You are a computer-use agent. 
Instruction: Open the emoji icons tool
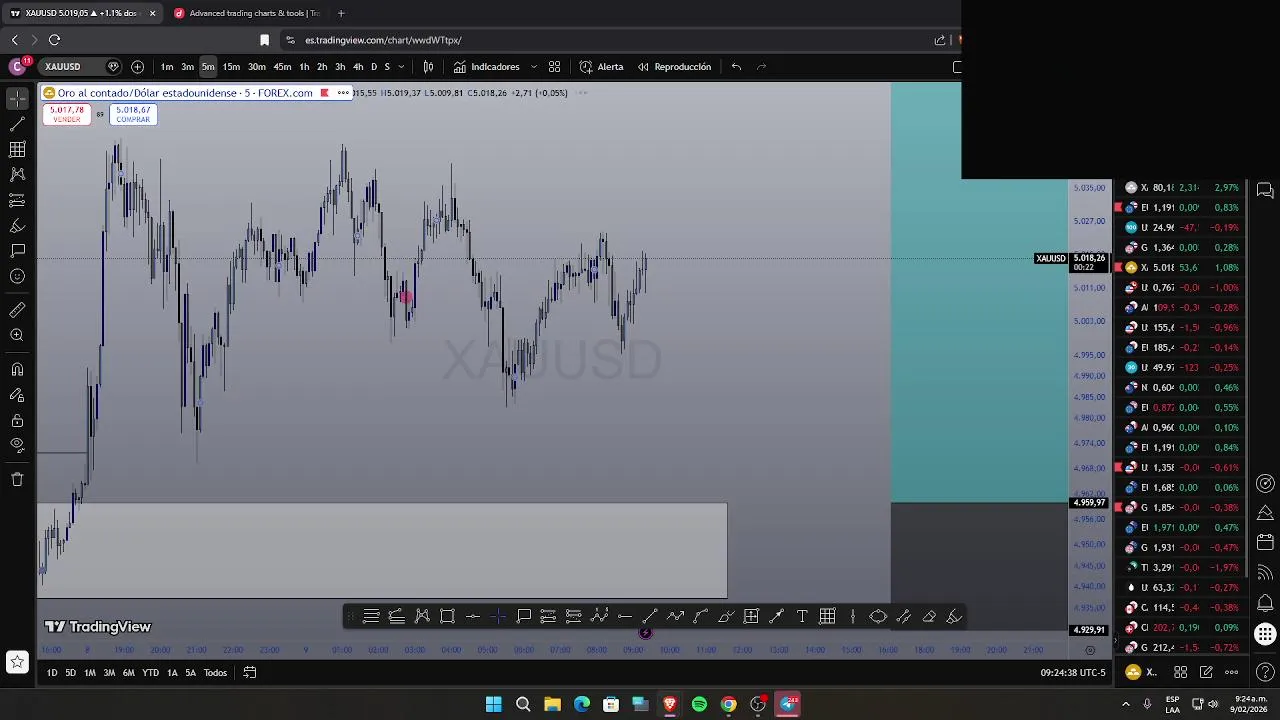coord(17,276)
